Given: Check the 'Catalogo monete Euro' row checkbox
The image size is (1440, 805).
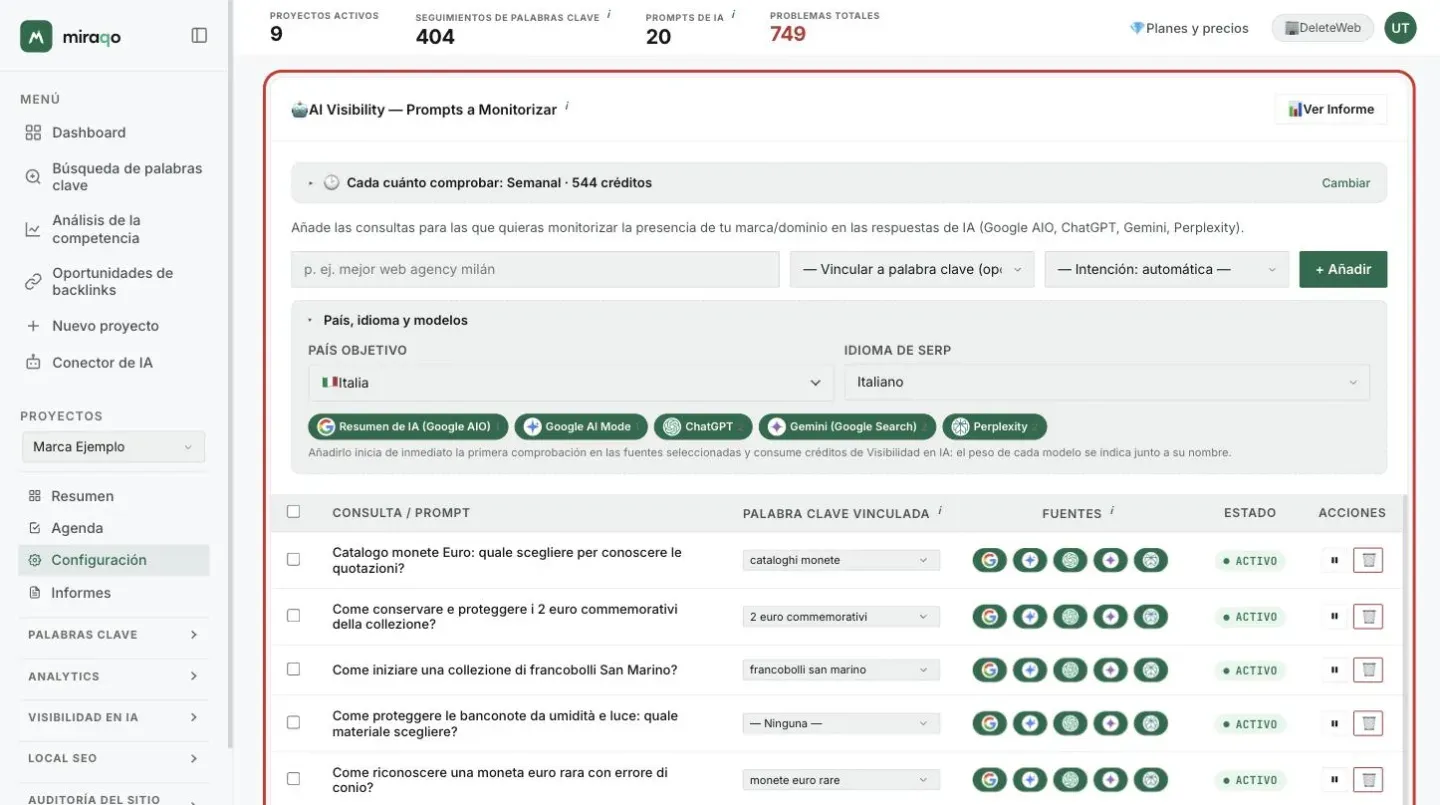Looking at the screenshot, I should pyautogui.click(x=293, y=559).
